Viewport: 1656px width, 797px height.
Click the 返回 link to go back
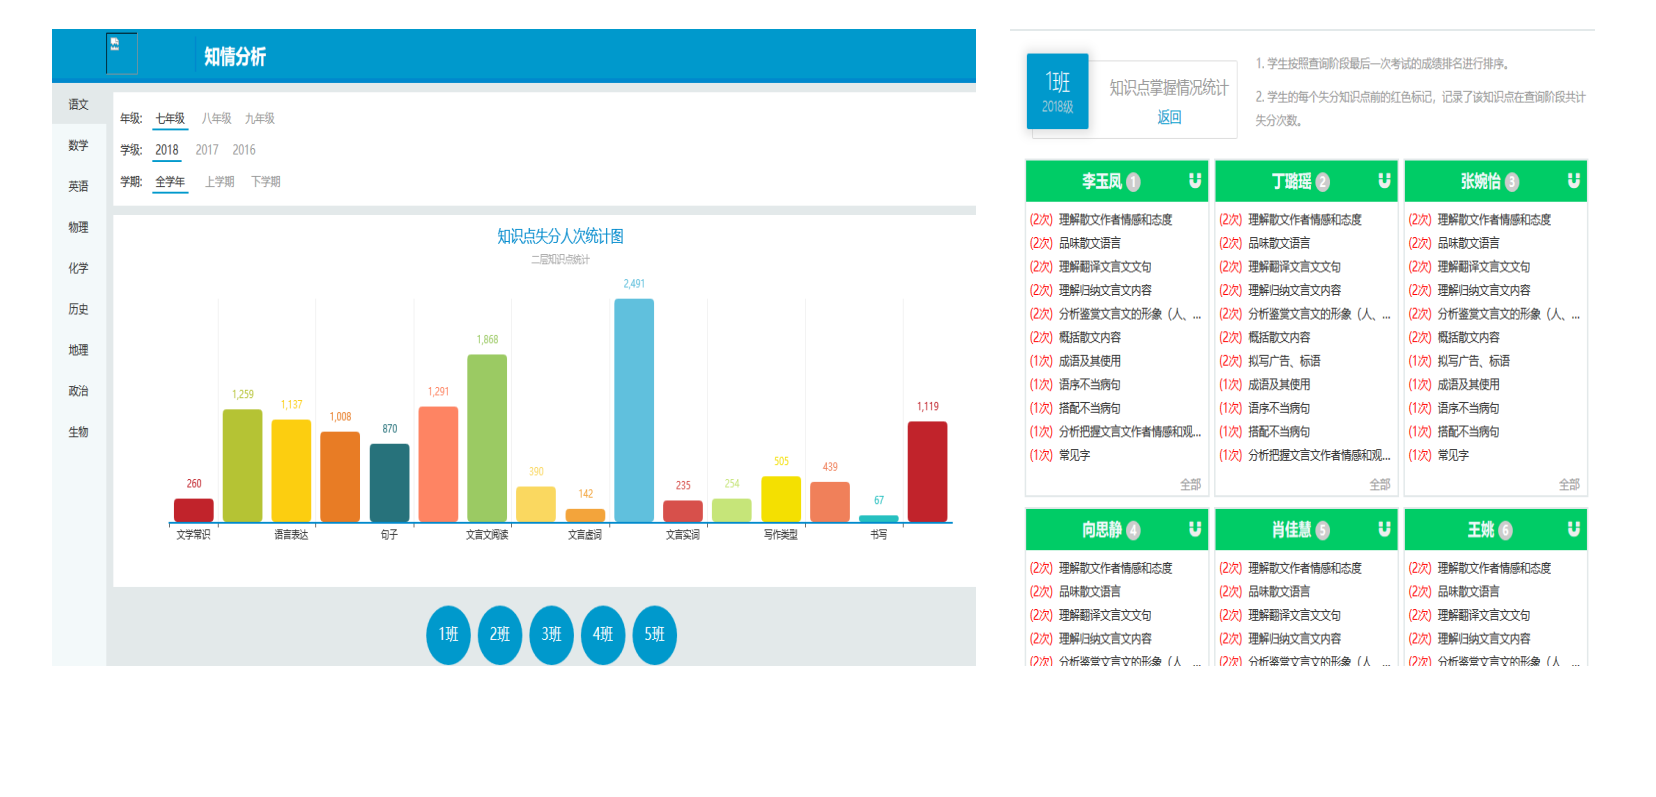[1169, 117]
